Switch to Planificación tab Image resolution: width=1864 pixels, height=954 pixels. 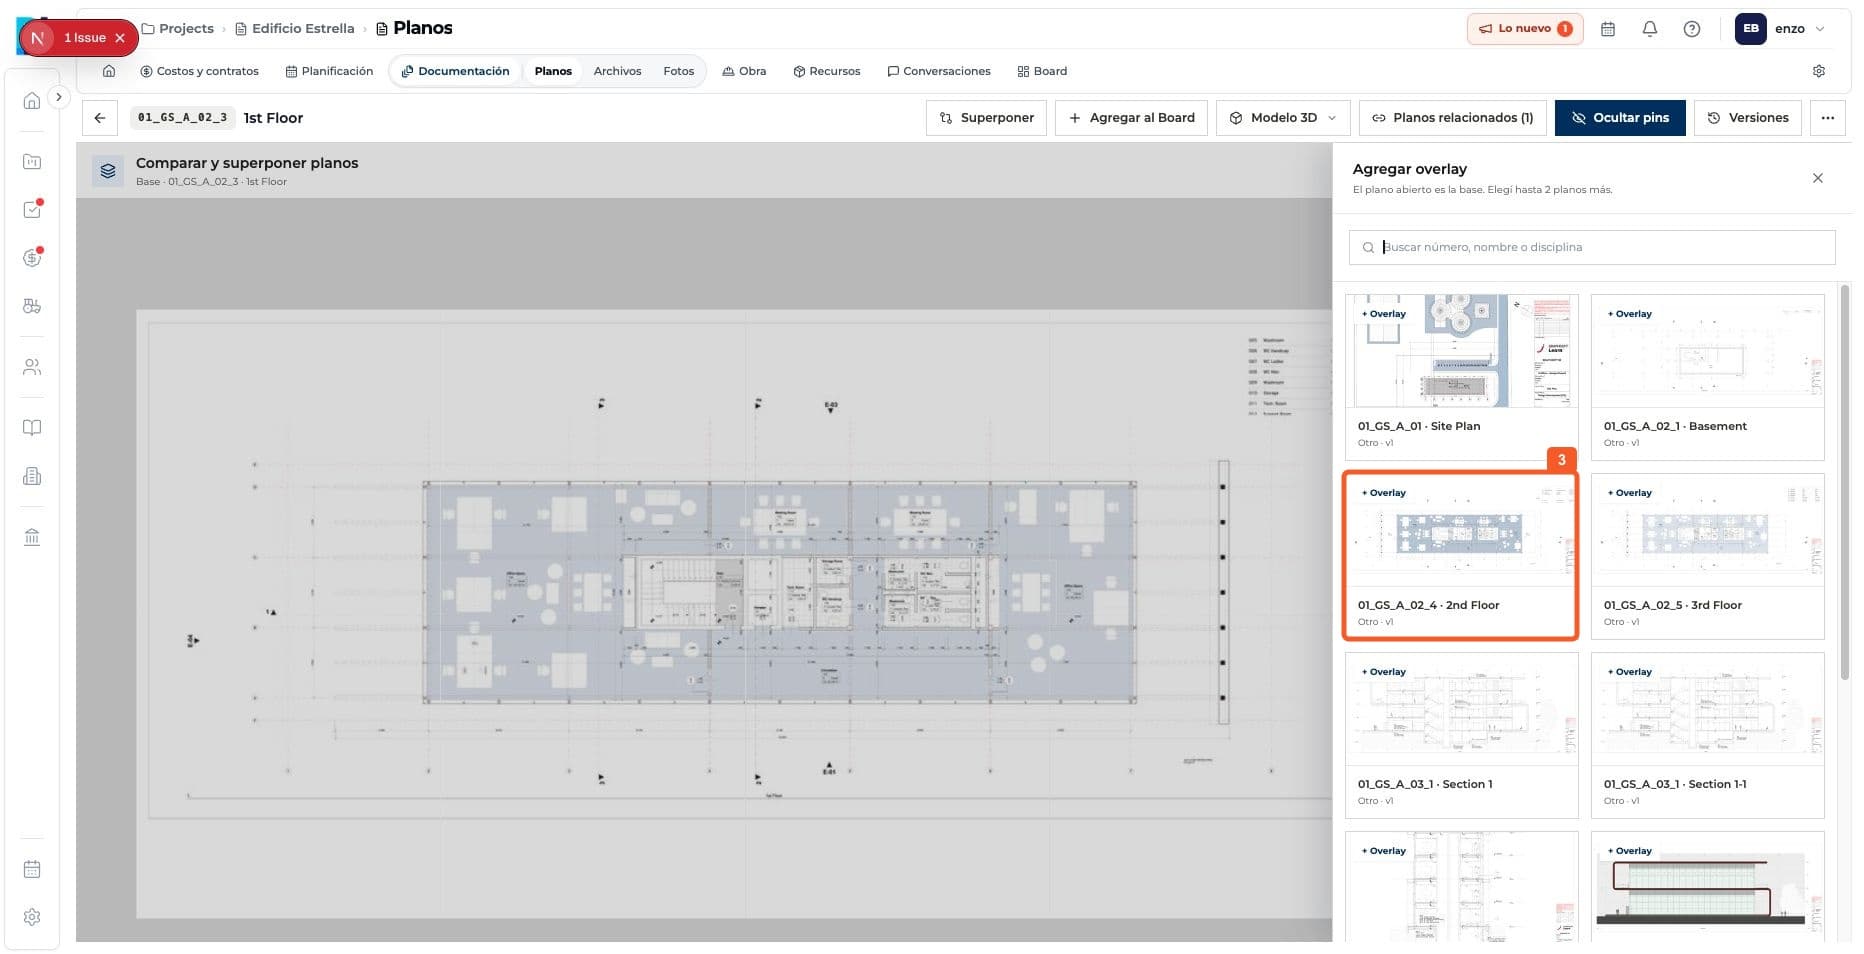329,71
